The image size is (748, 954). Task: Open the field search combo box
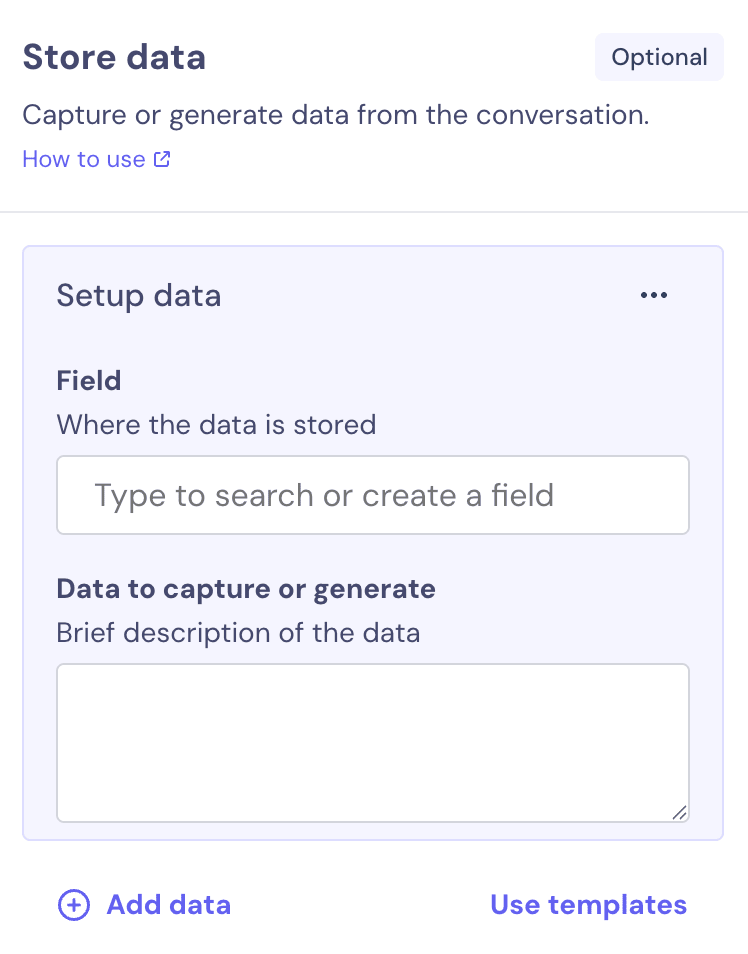coord(372,495)
